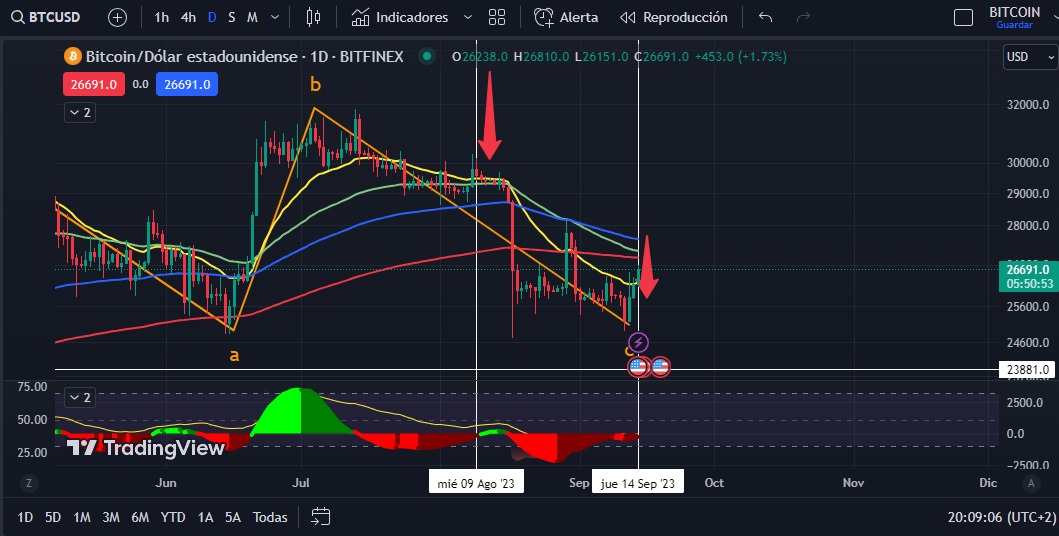Set range to 1A
Image resolution: width=1059 pixels, height=536 pixels.
tap(205, 518)
